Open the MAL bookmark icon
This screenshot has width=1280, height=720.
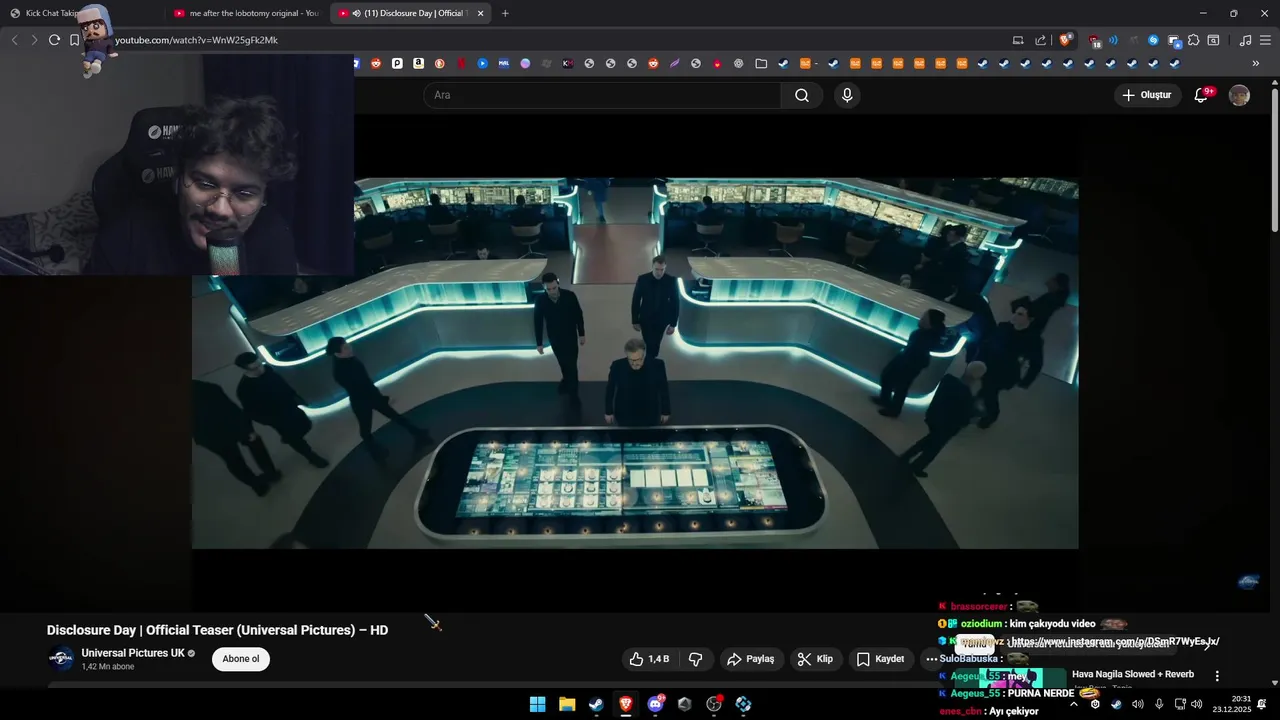pyautogui.click(x=503, y=63)
